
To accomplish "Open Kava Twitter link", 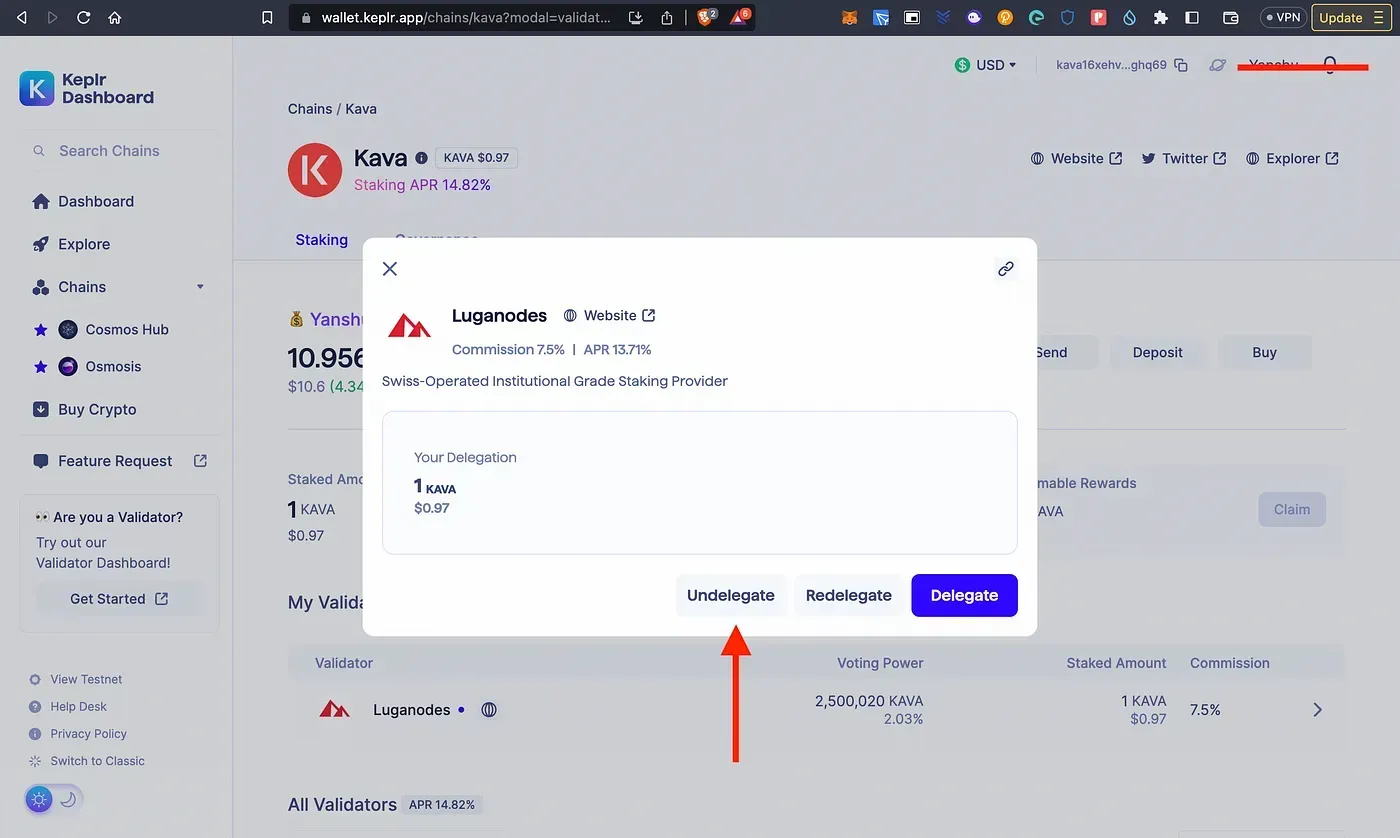I will pyautogui.click(x=1184, y=158).
